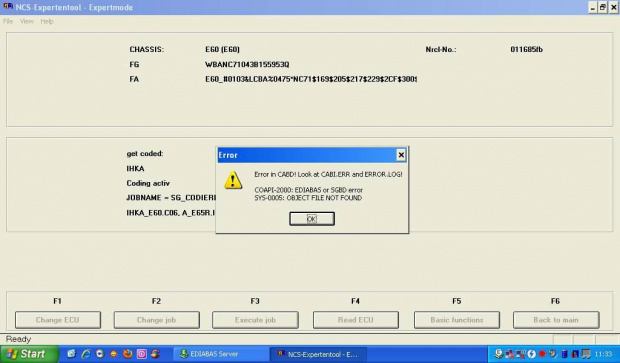Viewport: 620px width, 363px height.
Task: Click the Show Desktop quick launch icon
Action: tap(72, 354)
